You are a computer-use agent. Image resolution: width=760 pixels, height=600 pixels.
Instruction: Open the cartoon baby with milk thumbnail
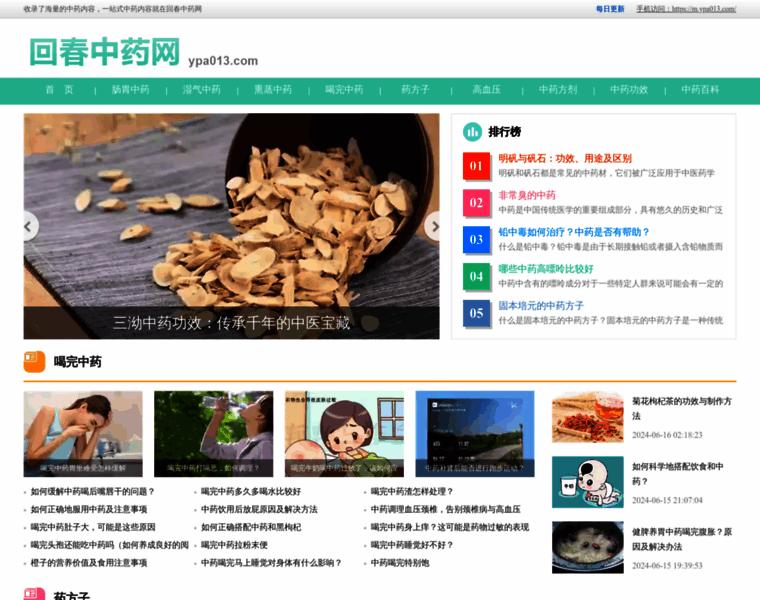(587, 482)
